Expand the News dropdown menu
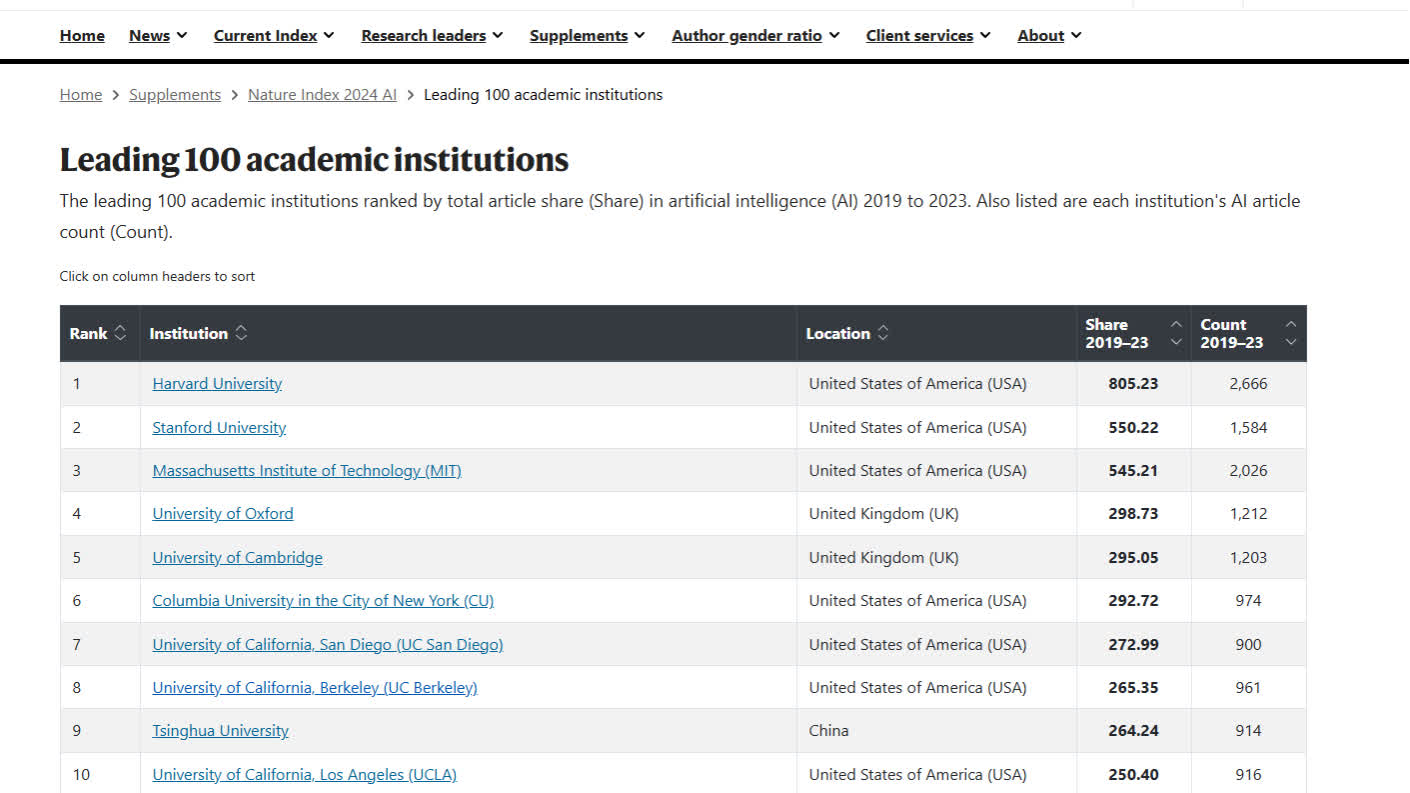This screenshot has height=793, width=1410. pos(158,36)
